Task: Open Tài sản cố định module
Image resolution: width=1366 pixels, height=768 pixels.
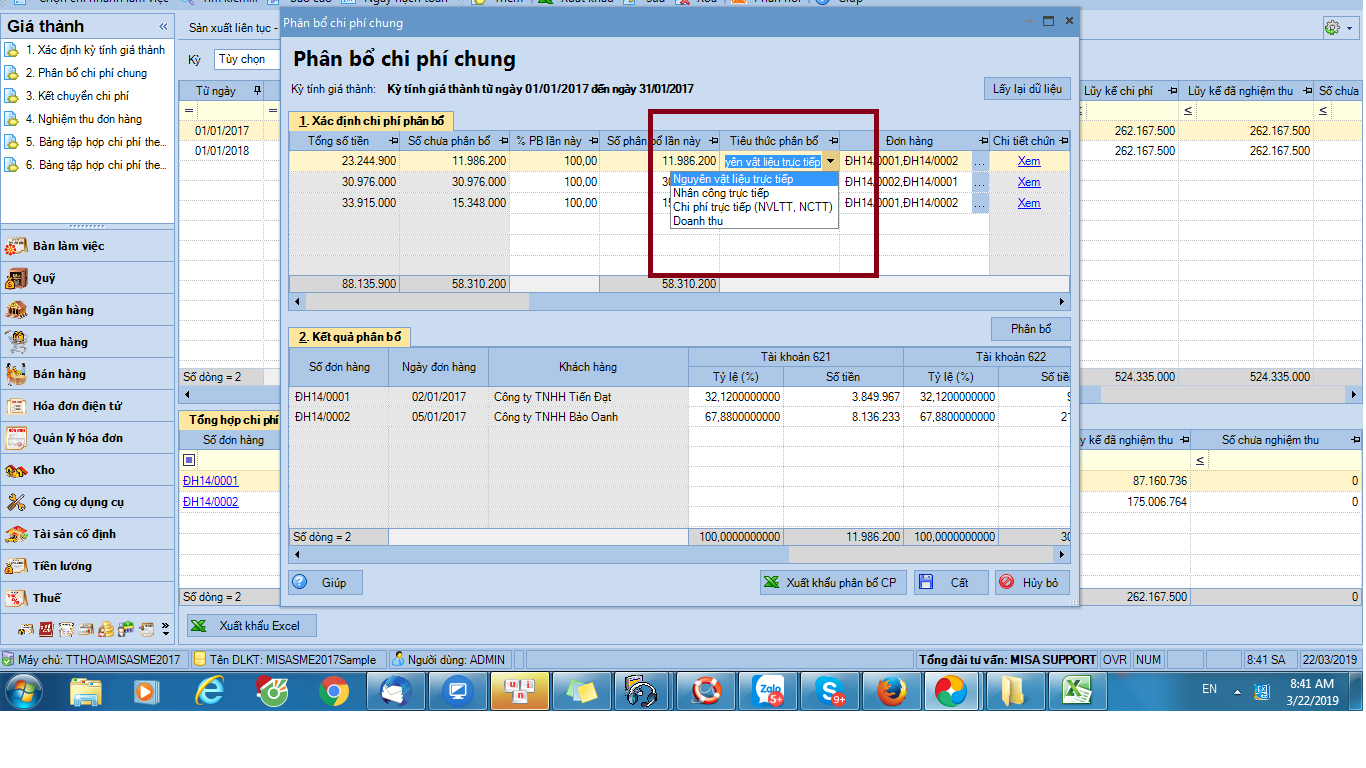Action: pyautogui.click(x=88, y=534)
